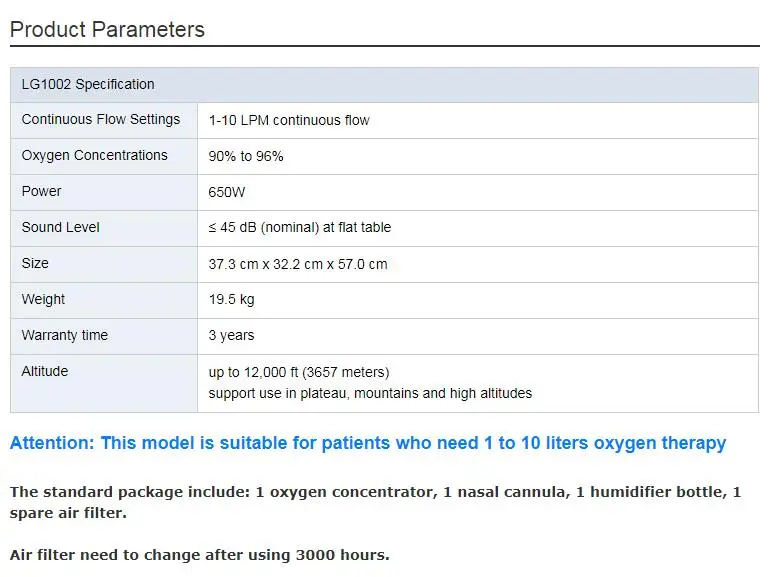Screen dimensions: 770x577
Task: Select the 650W power value
Action: click(x=227, y=192)
